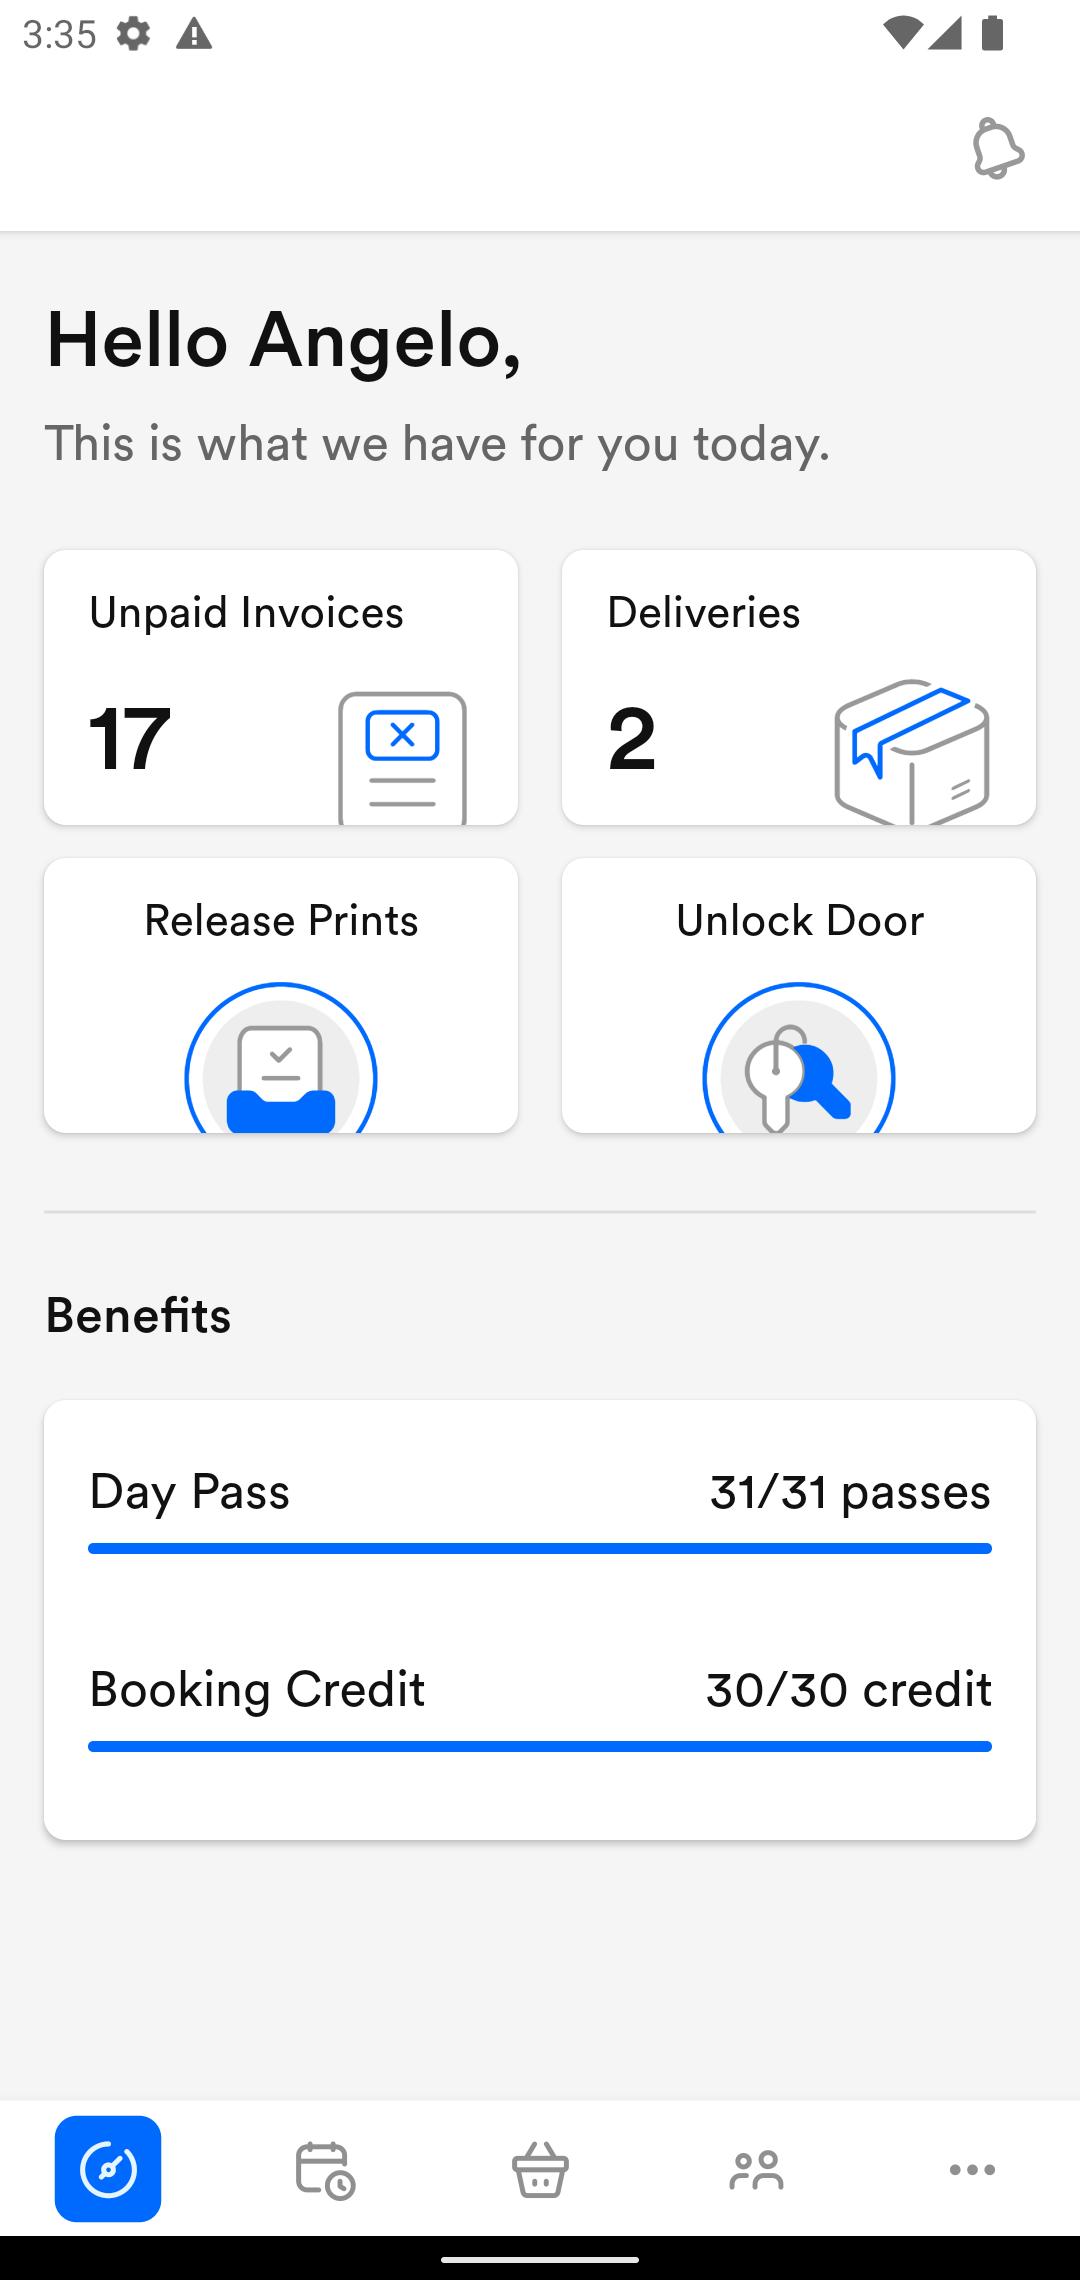
Task: Open the bookings calendar tab
Action: [x=324, y=2169]
